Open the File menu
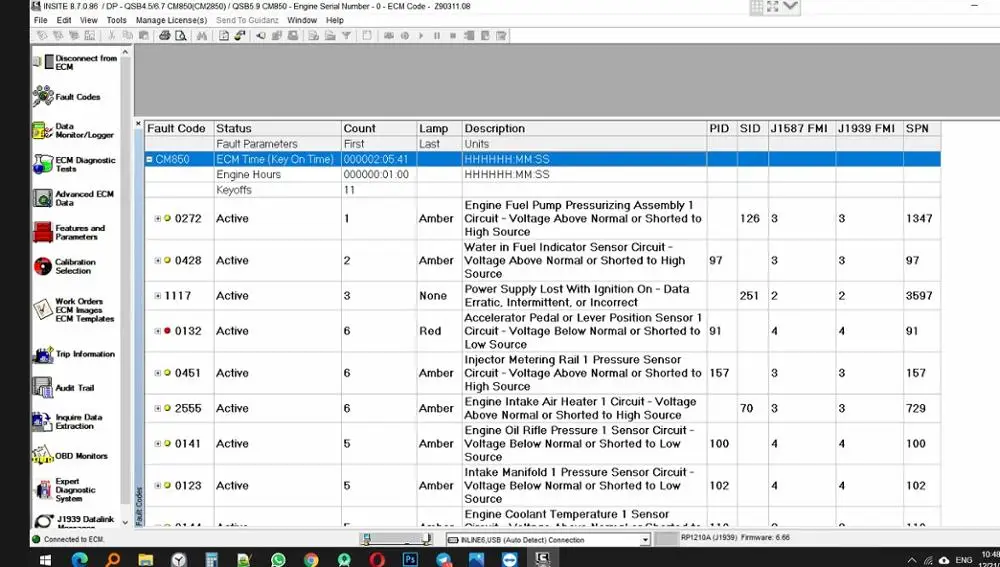Screen dimensions: 1000x567 click(41, 20)
